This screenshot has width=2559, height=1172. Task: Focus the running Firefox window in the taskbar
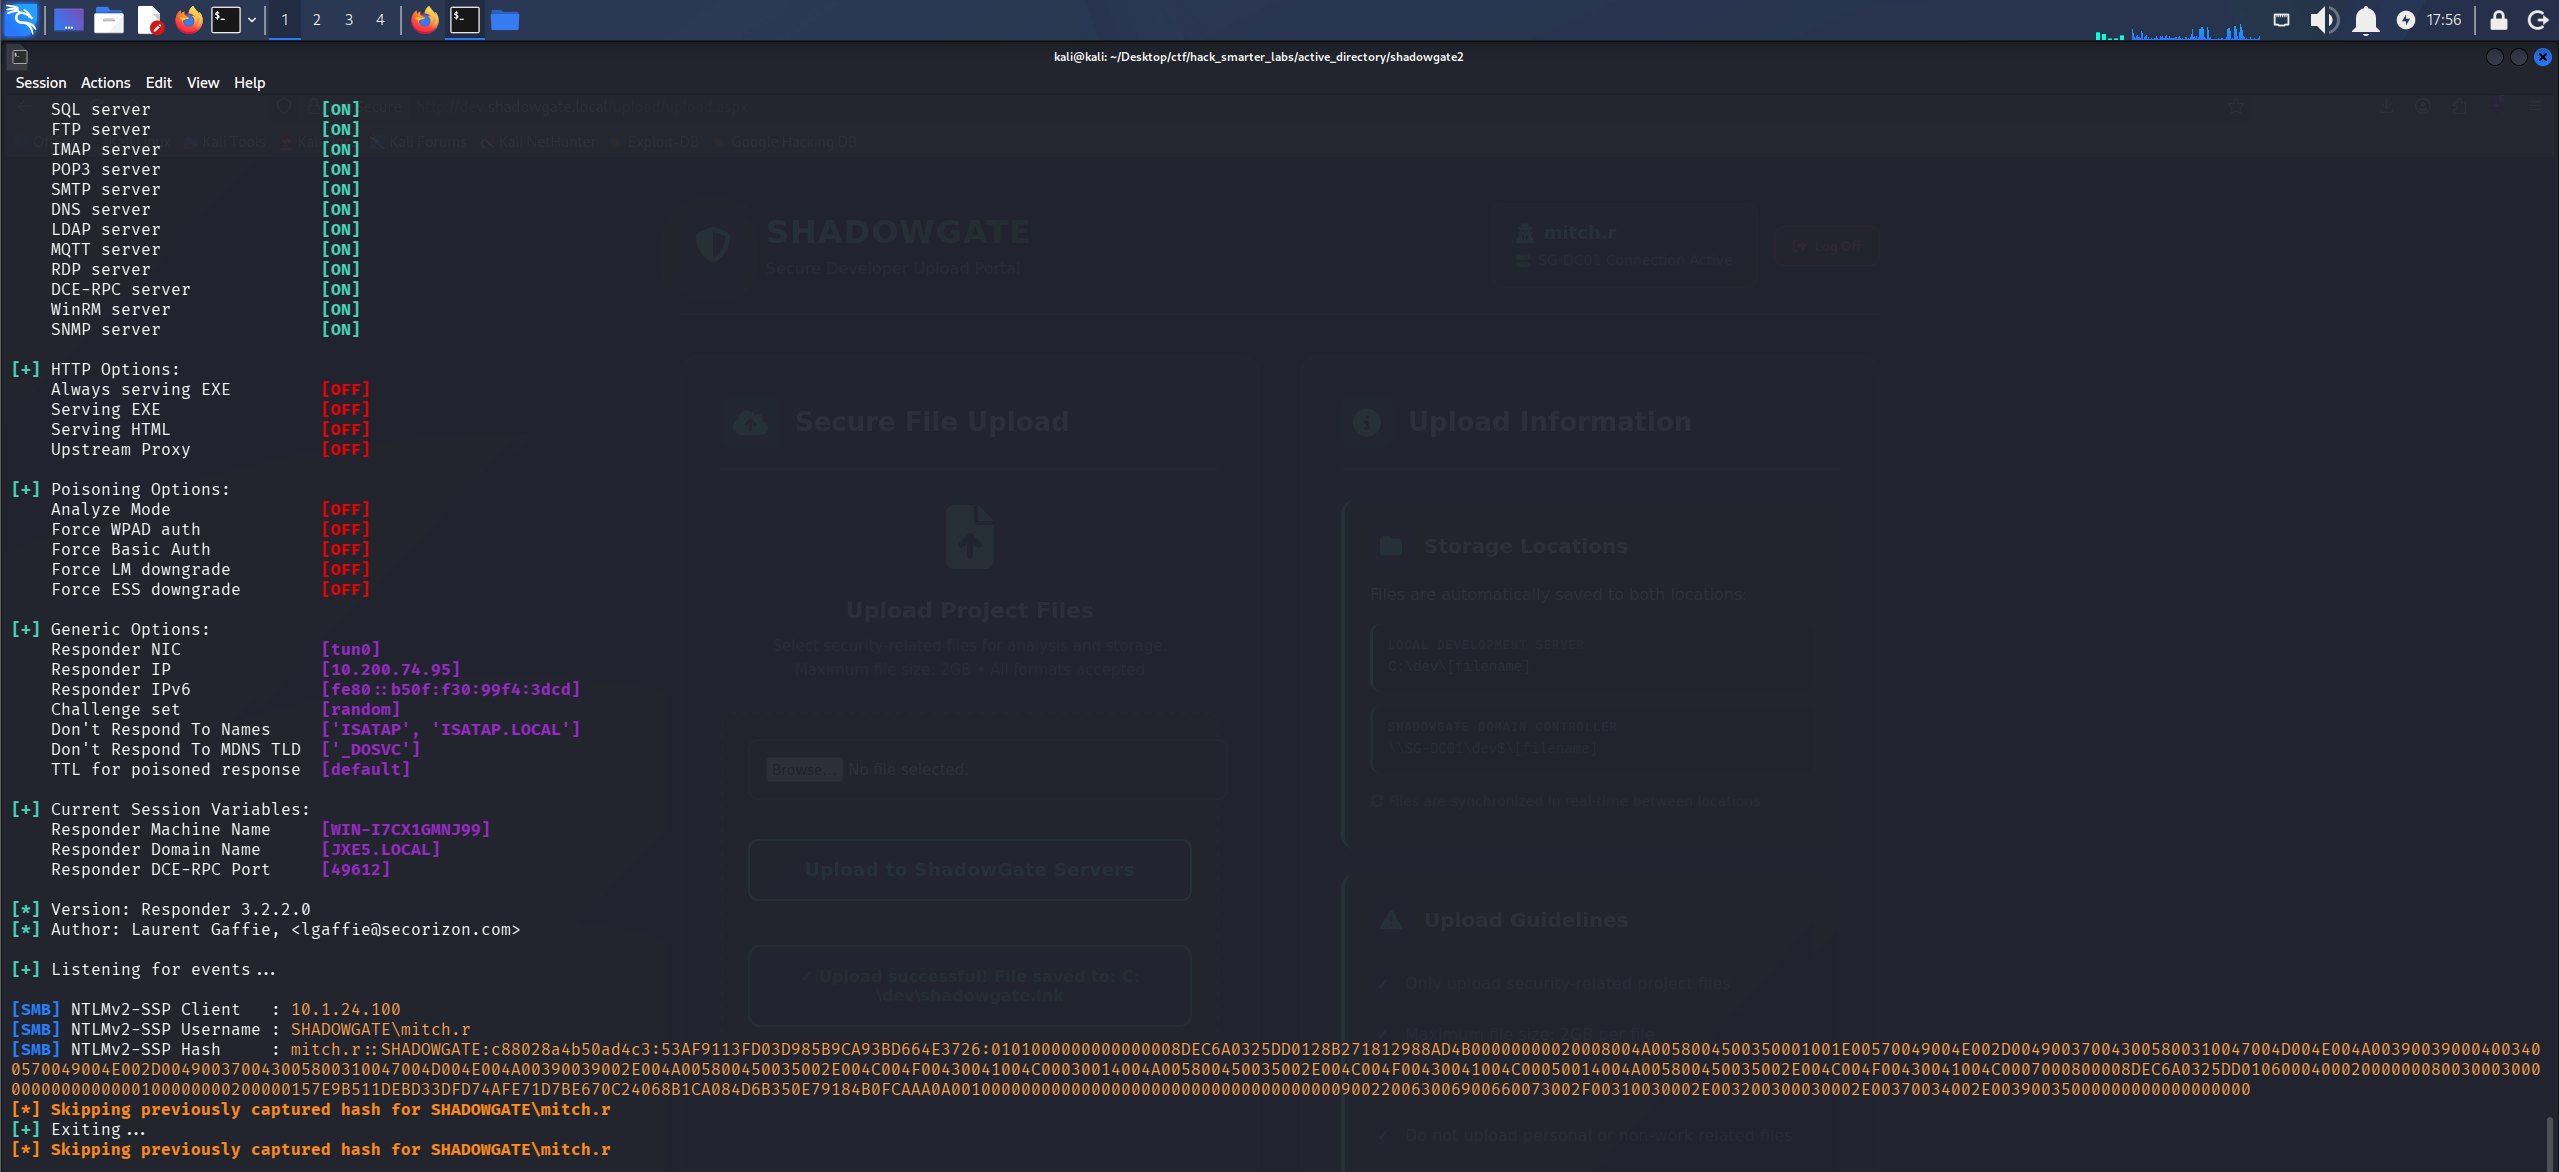425,19
